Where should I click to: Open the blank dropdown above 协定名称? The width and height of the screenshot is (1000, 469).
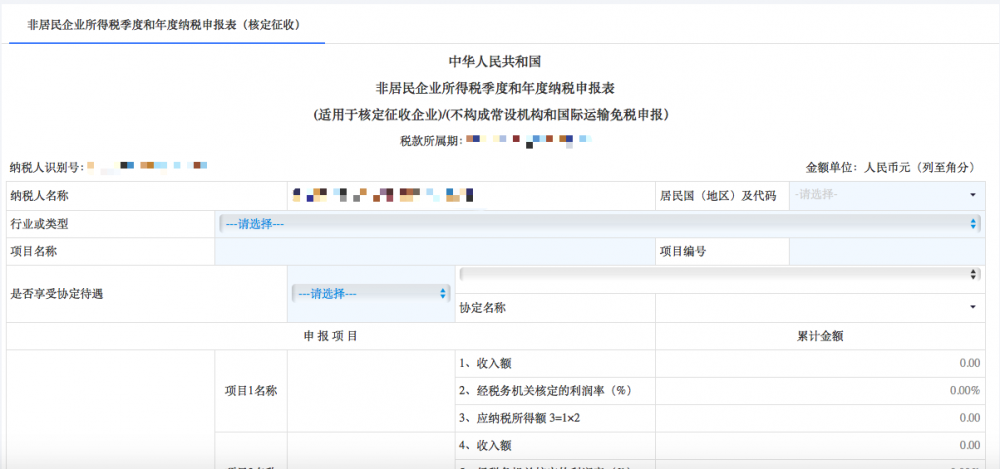pyautogui.click(x=718, y=274)
